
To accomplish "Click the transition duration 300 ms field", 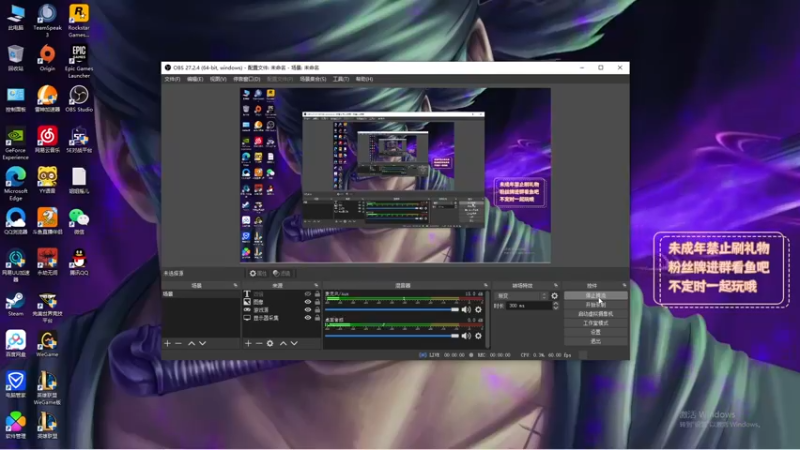I will [x=529, y=306].
